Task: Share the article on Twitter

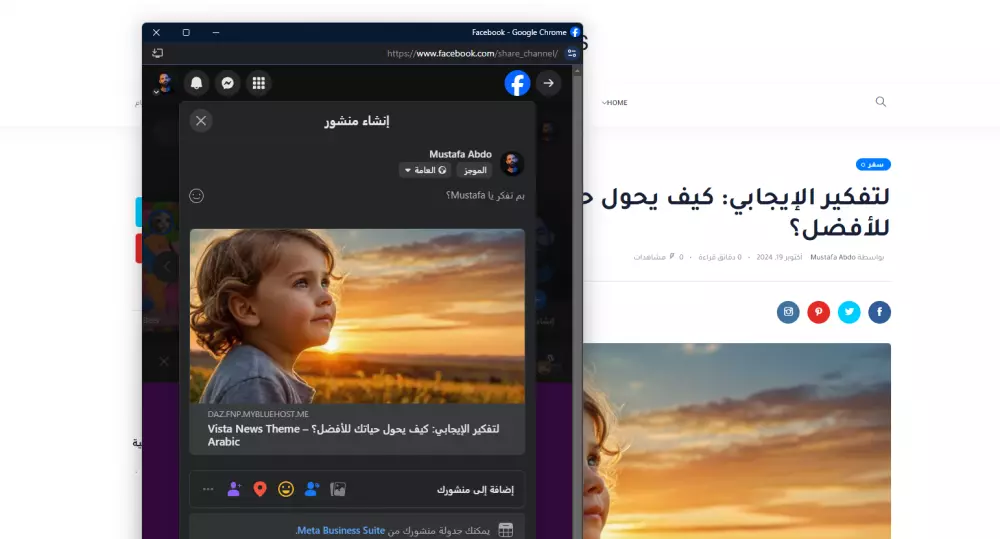Action: [x=849, y=312]
